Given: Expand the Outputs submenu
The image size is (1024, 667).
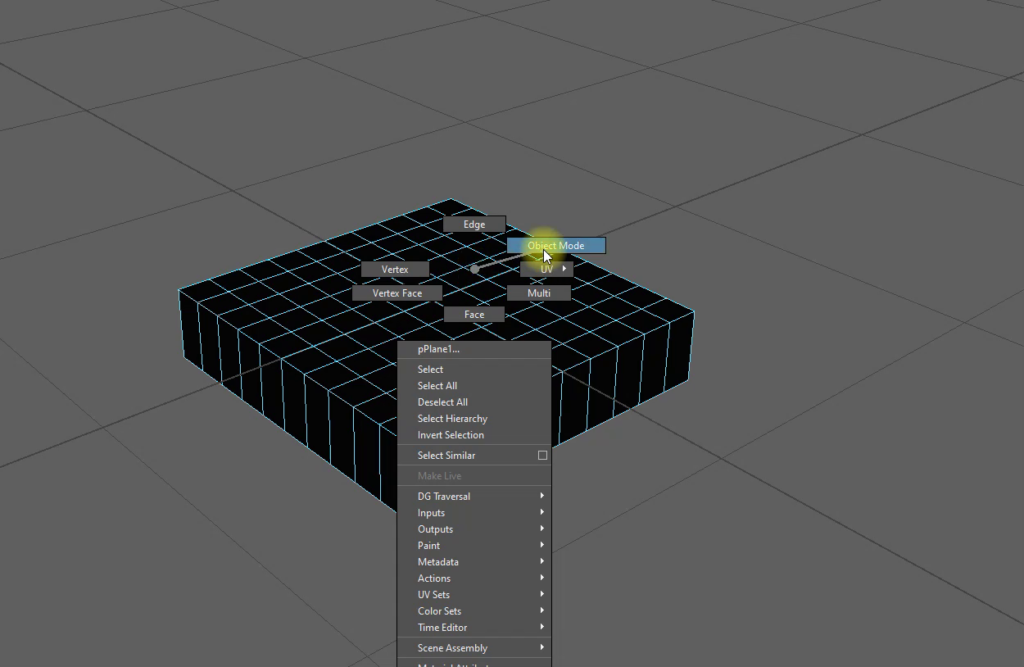Looking at the screenshot, I should 474,529.
